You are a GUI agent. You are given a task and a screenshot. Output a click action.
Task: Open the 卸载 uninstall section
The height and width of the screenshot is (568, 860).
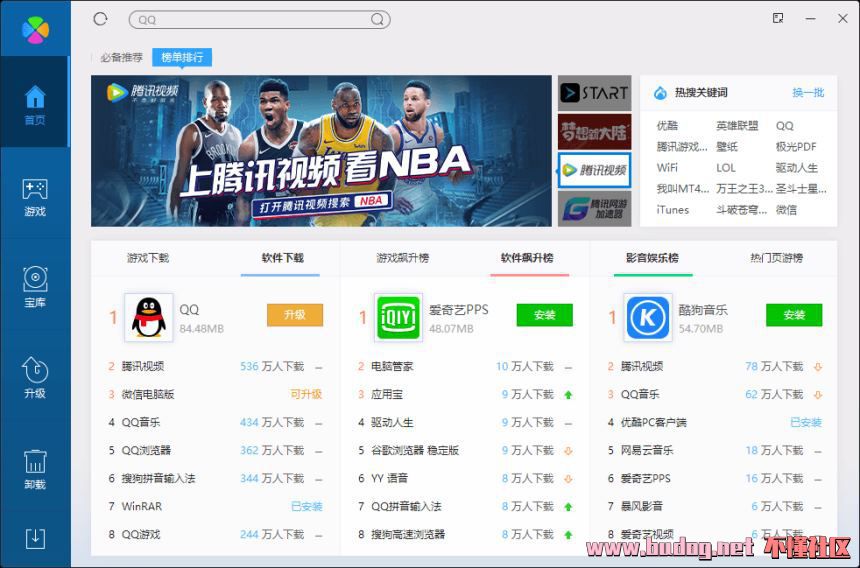point(35,469)
